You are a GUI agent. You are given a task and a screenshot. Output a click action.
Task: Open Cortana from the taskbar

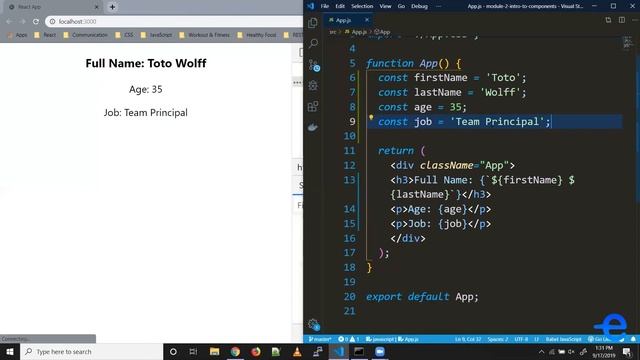click(x=173, y=351)
